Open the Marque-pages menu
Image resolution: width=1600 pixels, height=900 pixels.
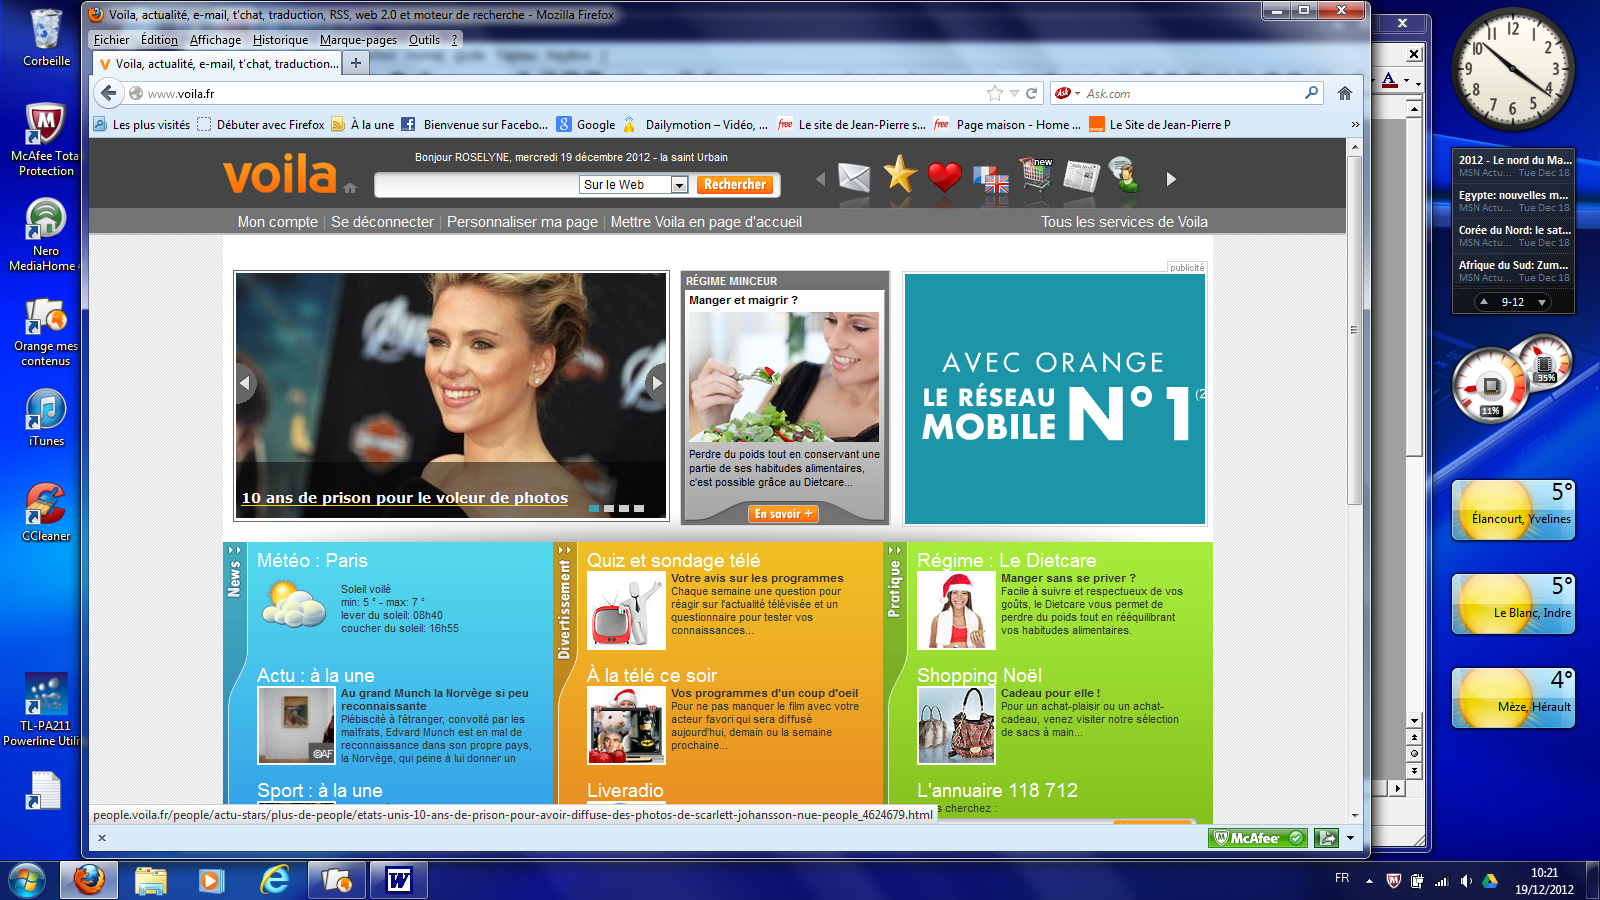(x=358, y=40)
